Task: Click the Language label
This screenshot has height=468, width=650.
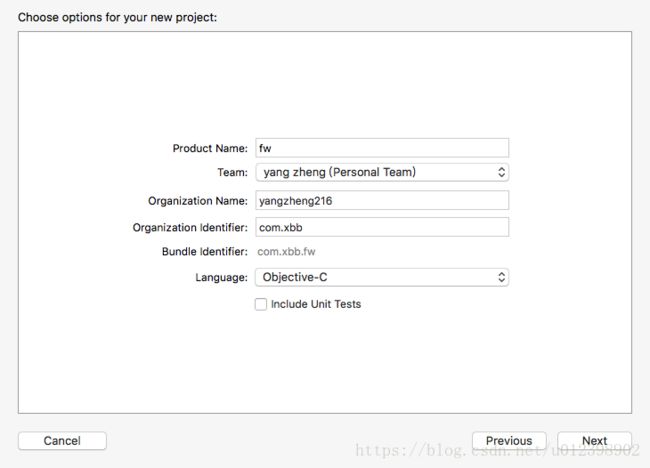Action: coord(221,277)
